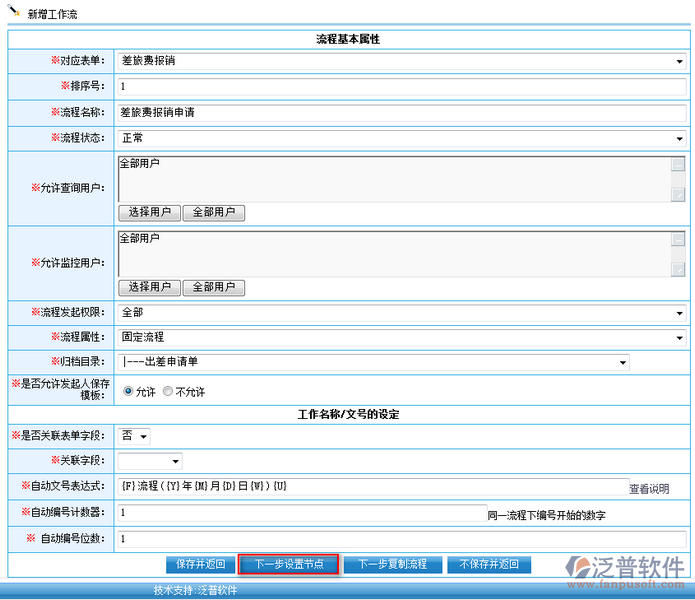Click 选择用户 button under 允许查询用户

click(x=149, y=213)
